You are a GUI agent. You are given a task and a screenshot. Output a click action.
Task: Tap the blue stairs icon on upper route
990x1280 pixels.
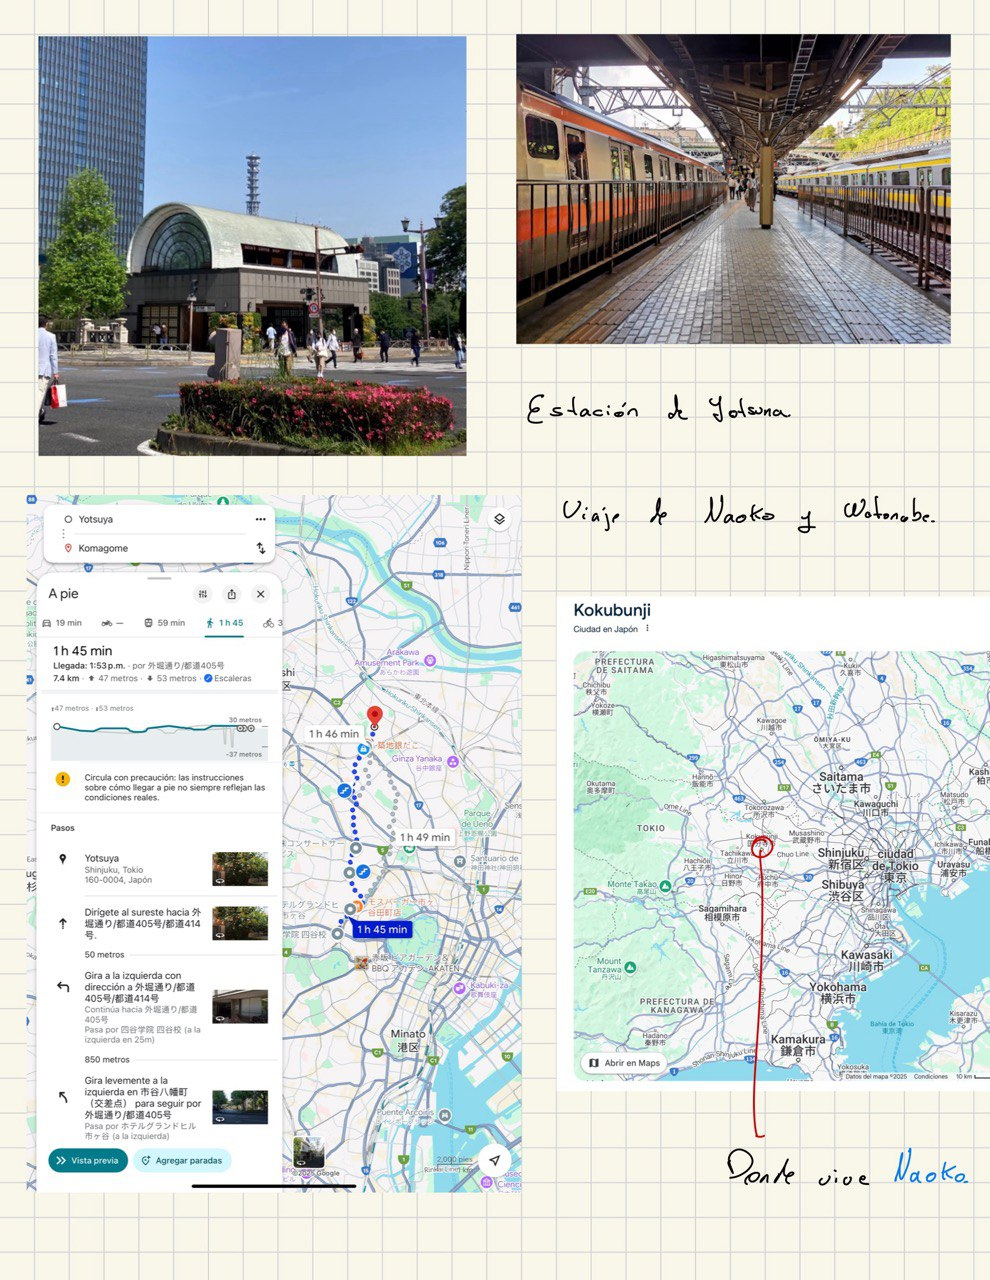pos(343,790)
